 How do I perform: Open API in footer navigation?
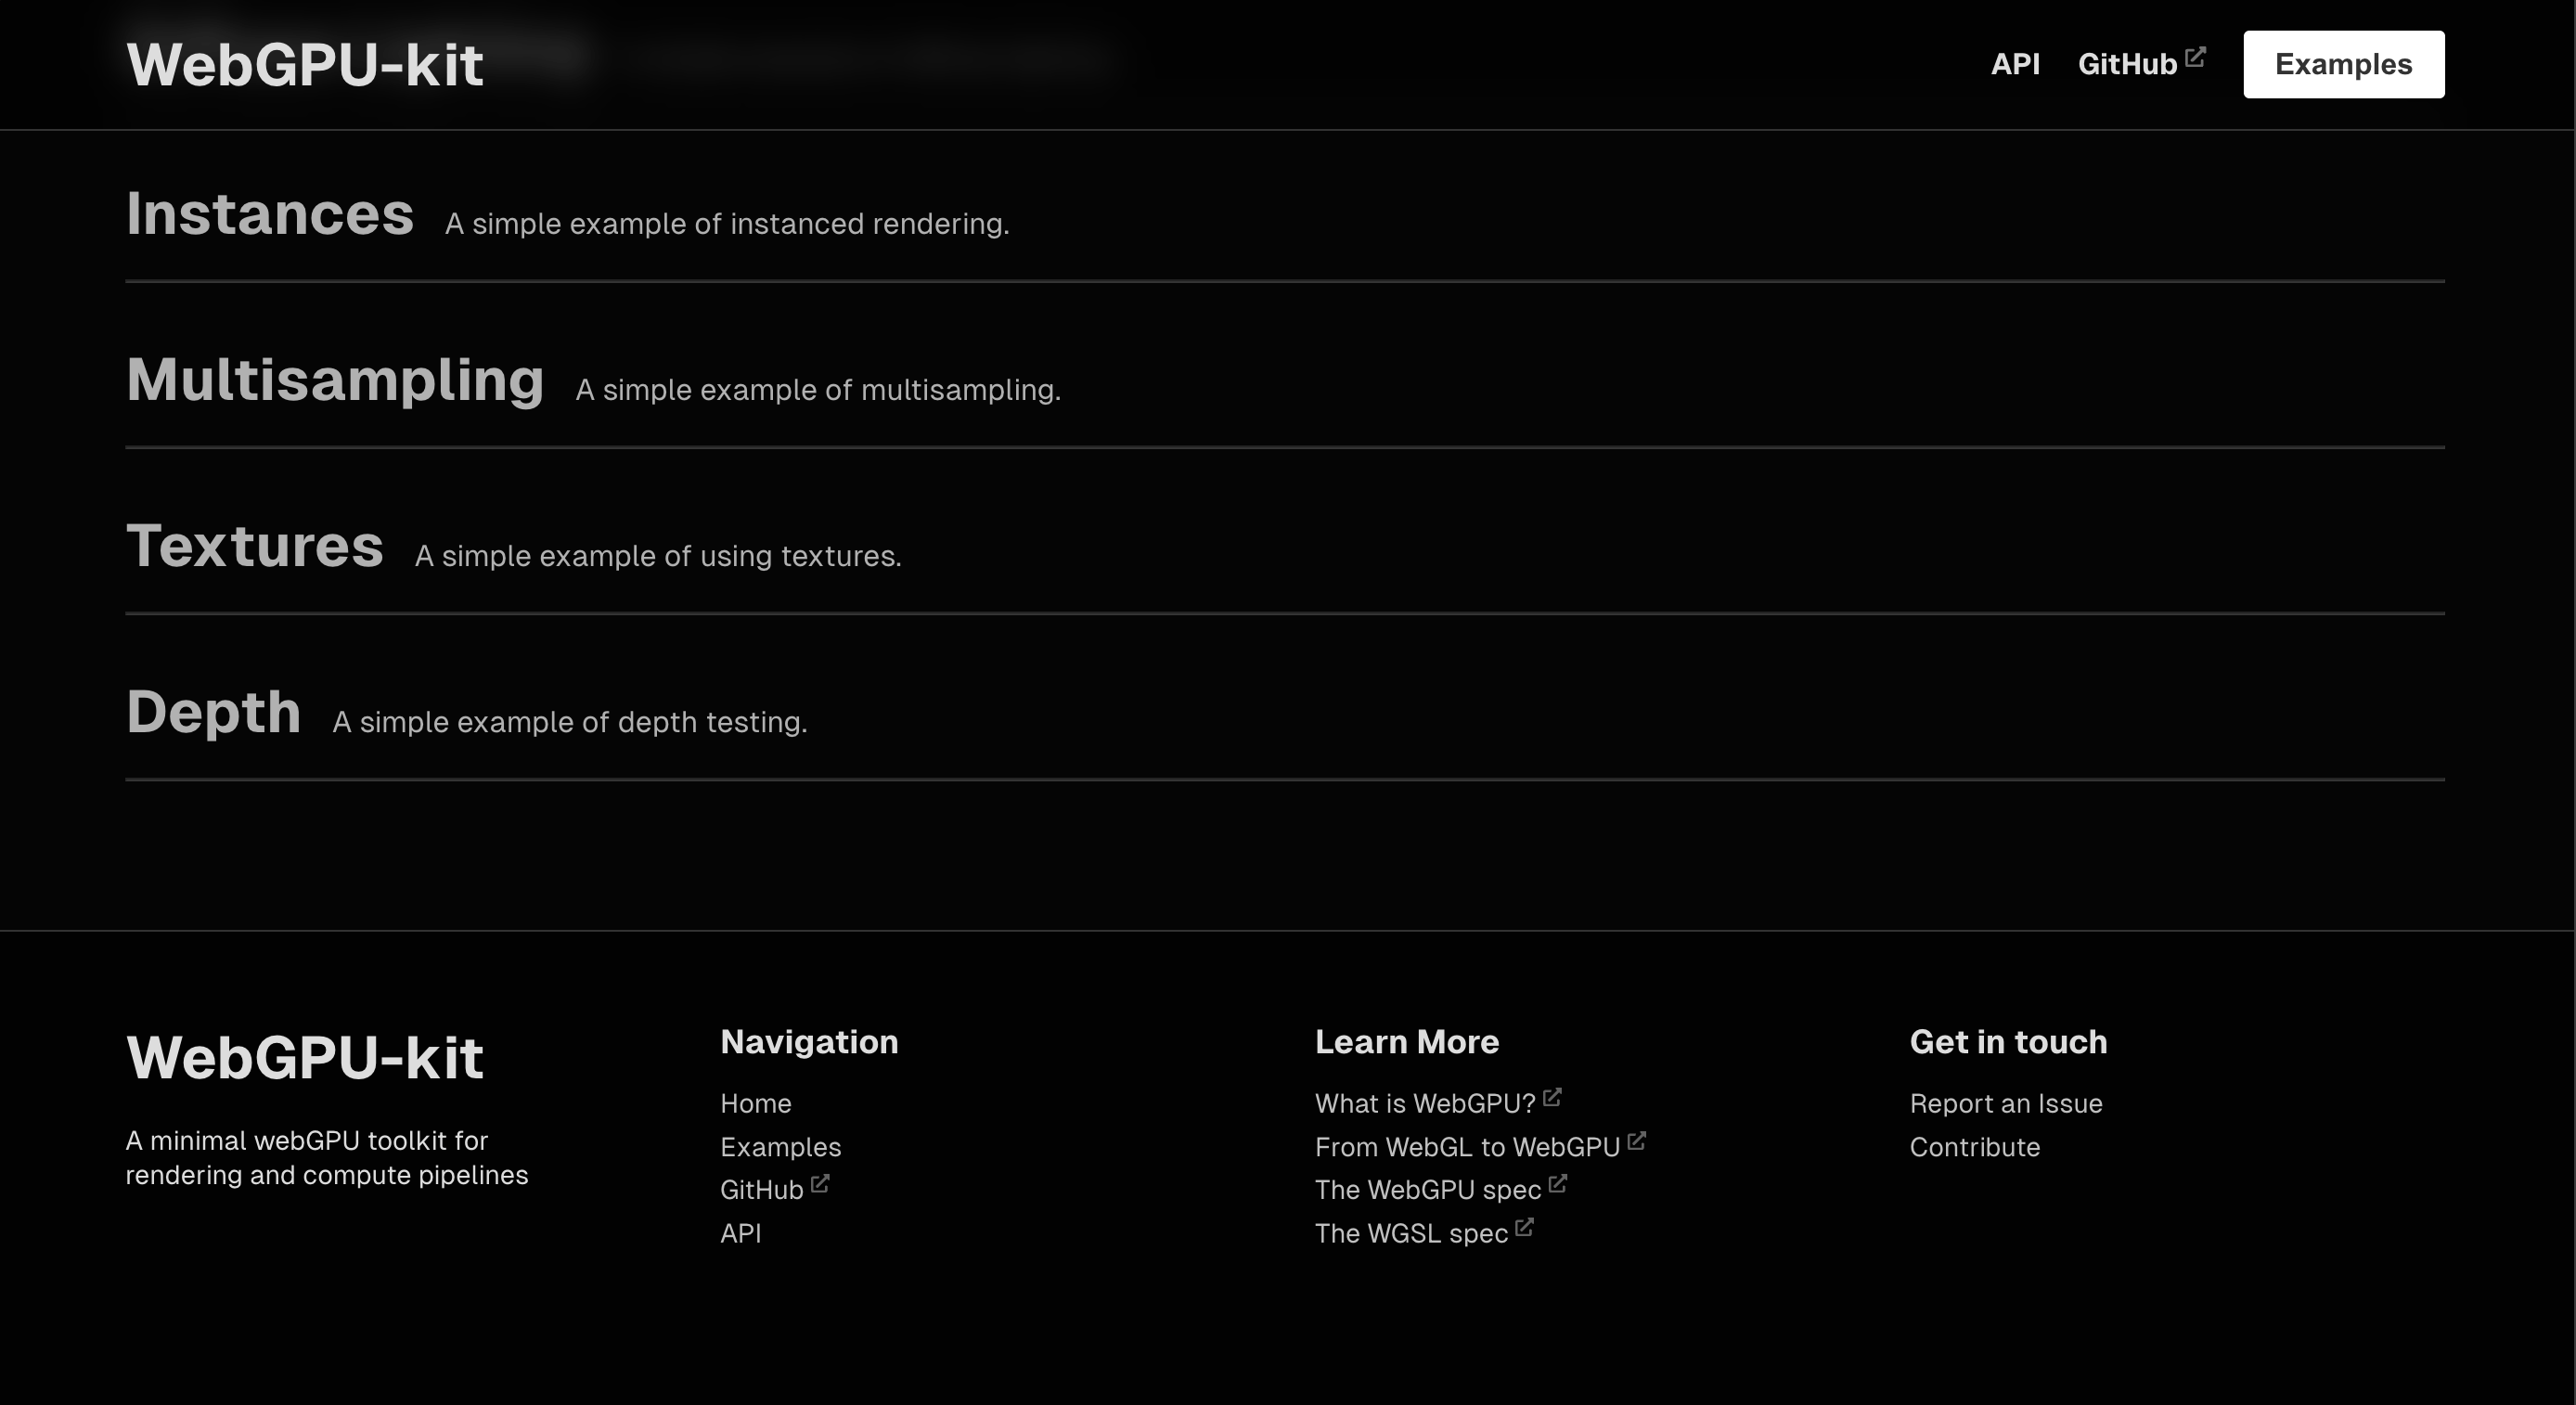click(x=741, y=1233)
